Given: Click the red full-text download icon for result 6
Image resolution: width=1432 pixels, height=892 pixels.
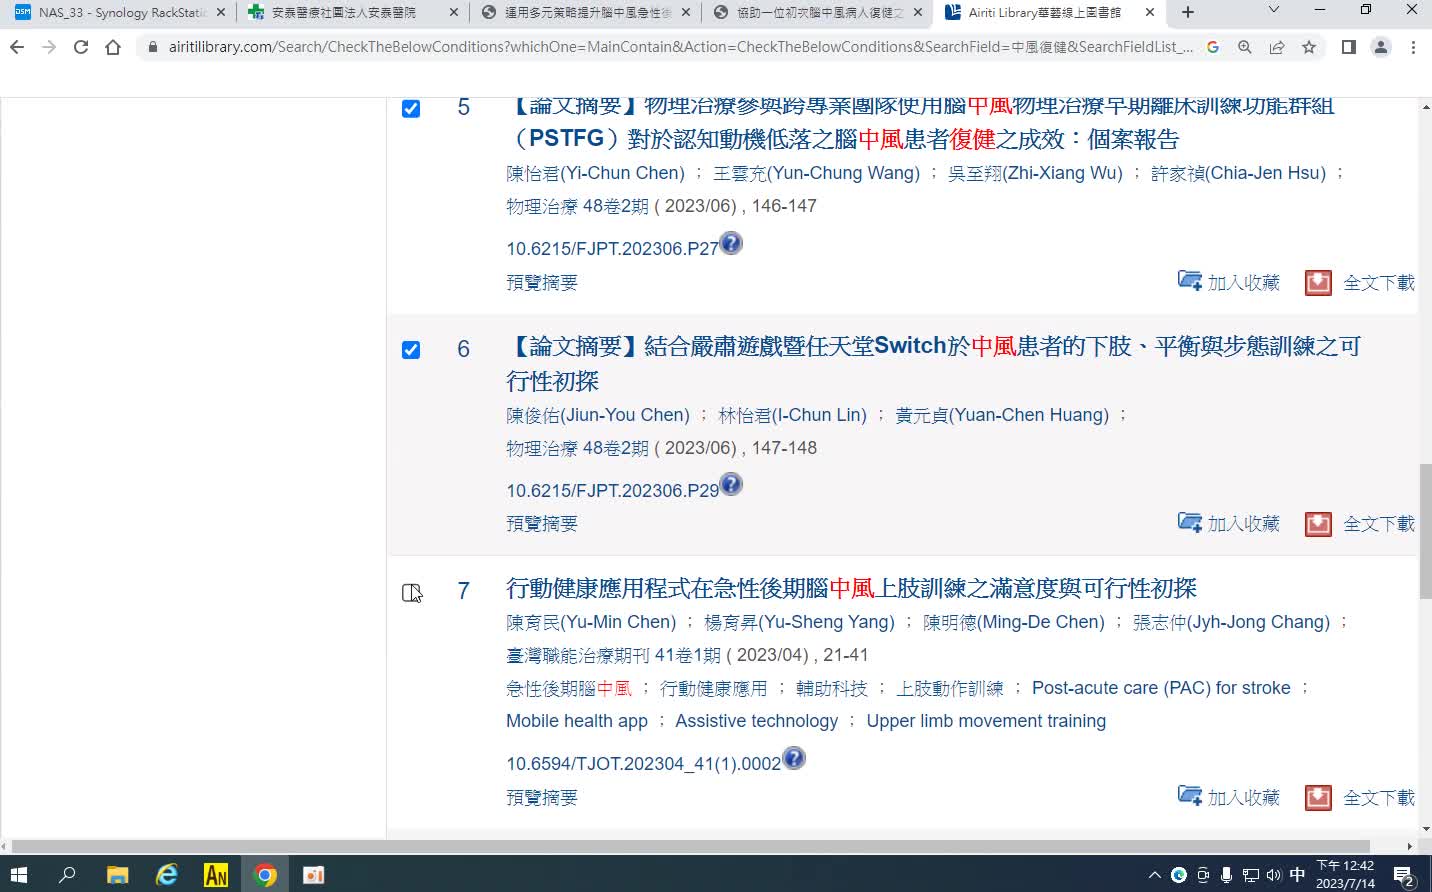Looking at the screenshot, I should coord(1318,524).
